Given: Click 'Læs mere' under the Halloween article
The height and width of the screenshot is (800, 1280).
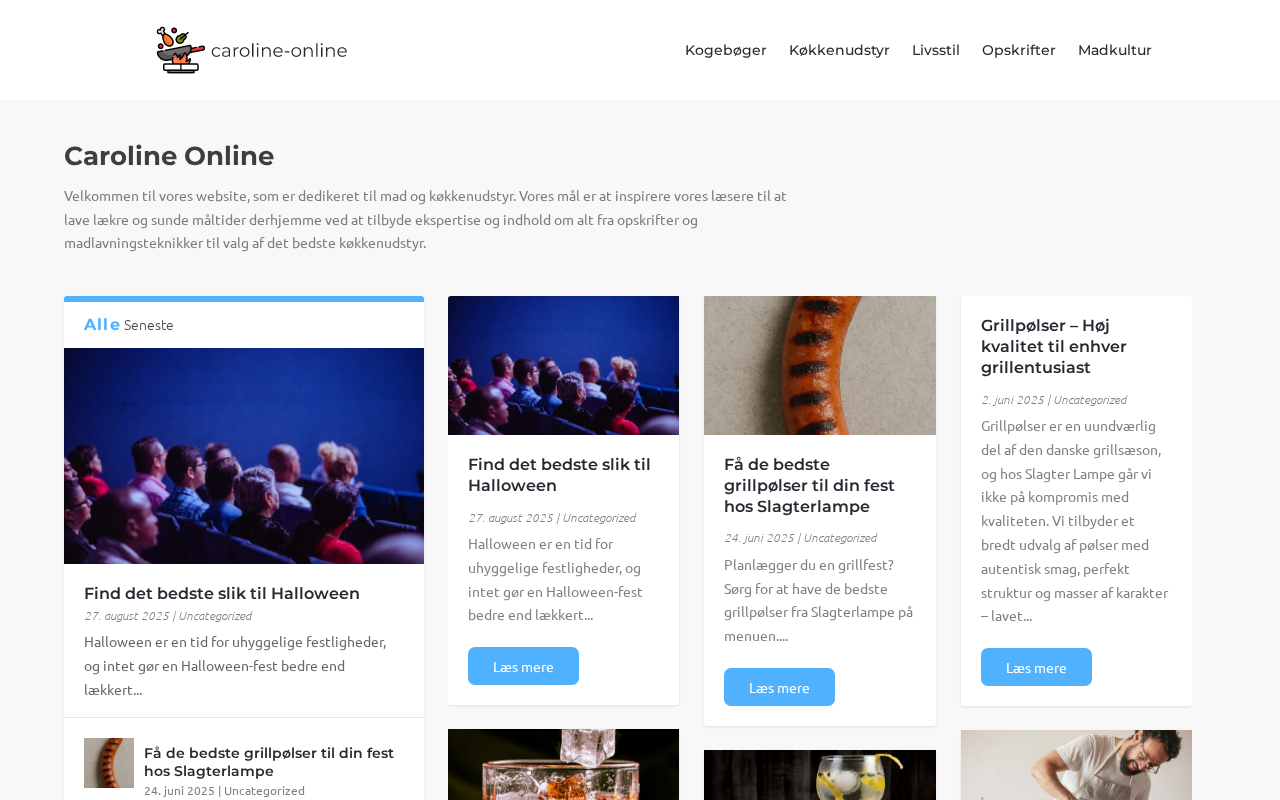Looking at the screenshot, I should (523, 666).
